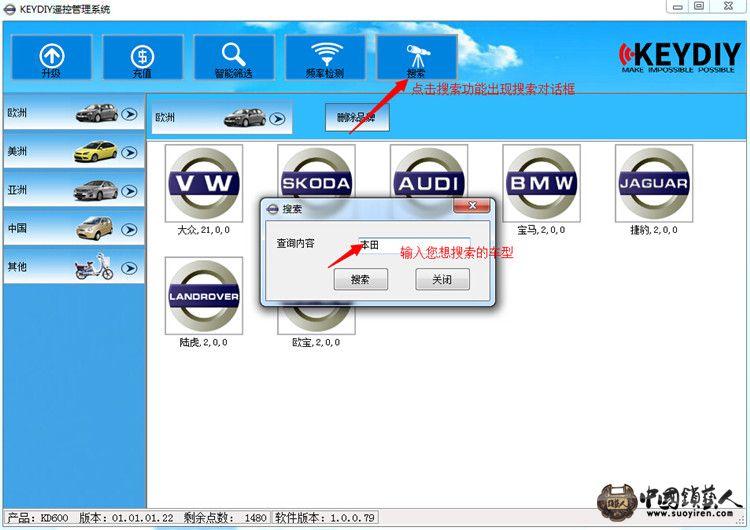Click the 陆虎,2,0,0 label

pyautogui.click(x=204, y=342)
